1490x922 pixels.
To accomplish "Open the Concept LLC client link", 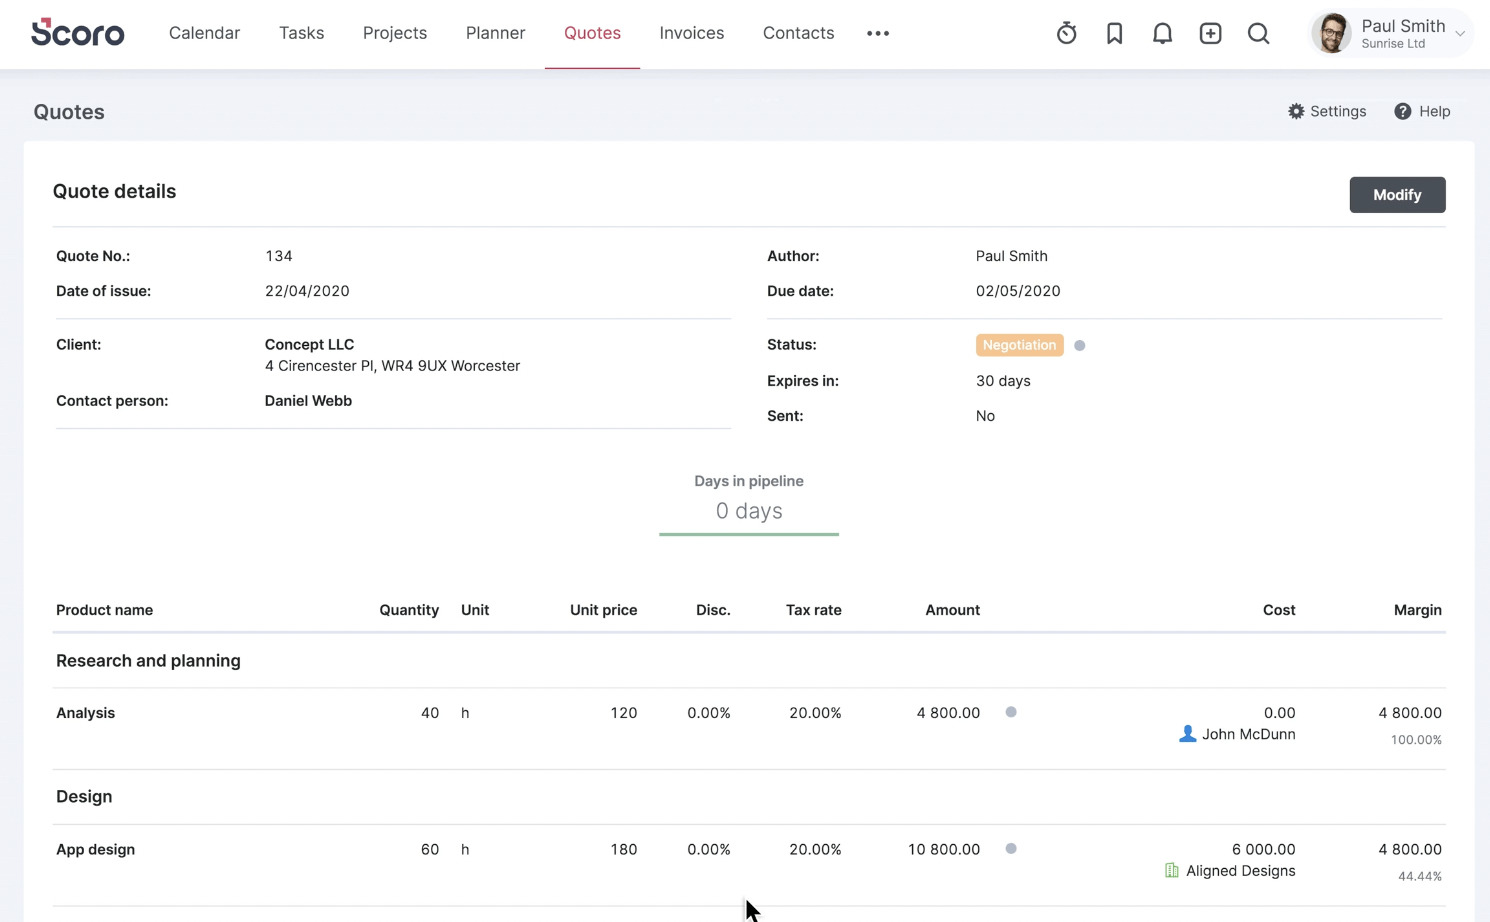I will pyautogui.click(x=309, y=344).
